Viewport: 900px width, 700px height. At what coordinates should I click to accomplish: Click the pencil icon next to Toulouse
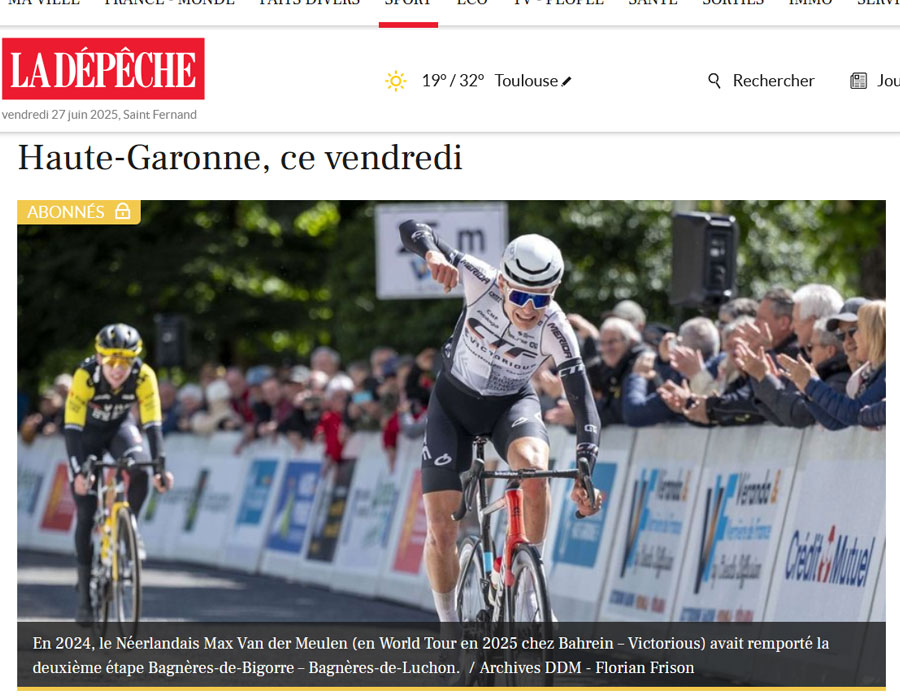click(567, 81)
